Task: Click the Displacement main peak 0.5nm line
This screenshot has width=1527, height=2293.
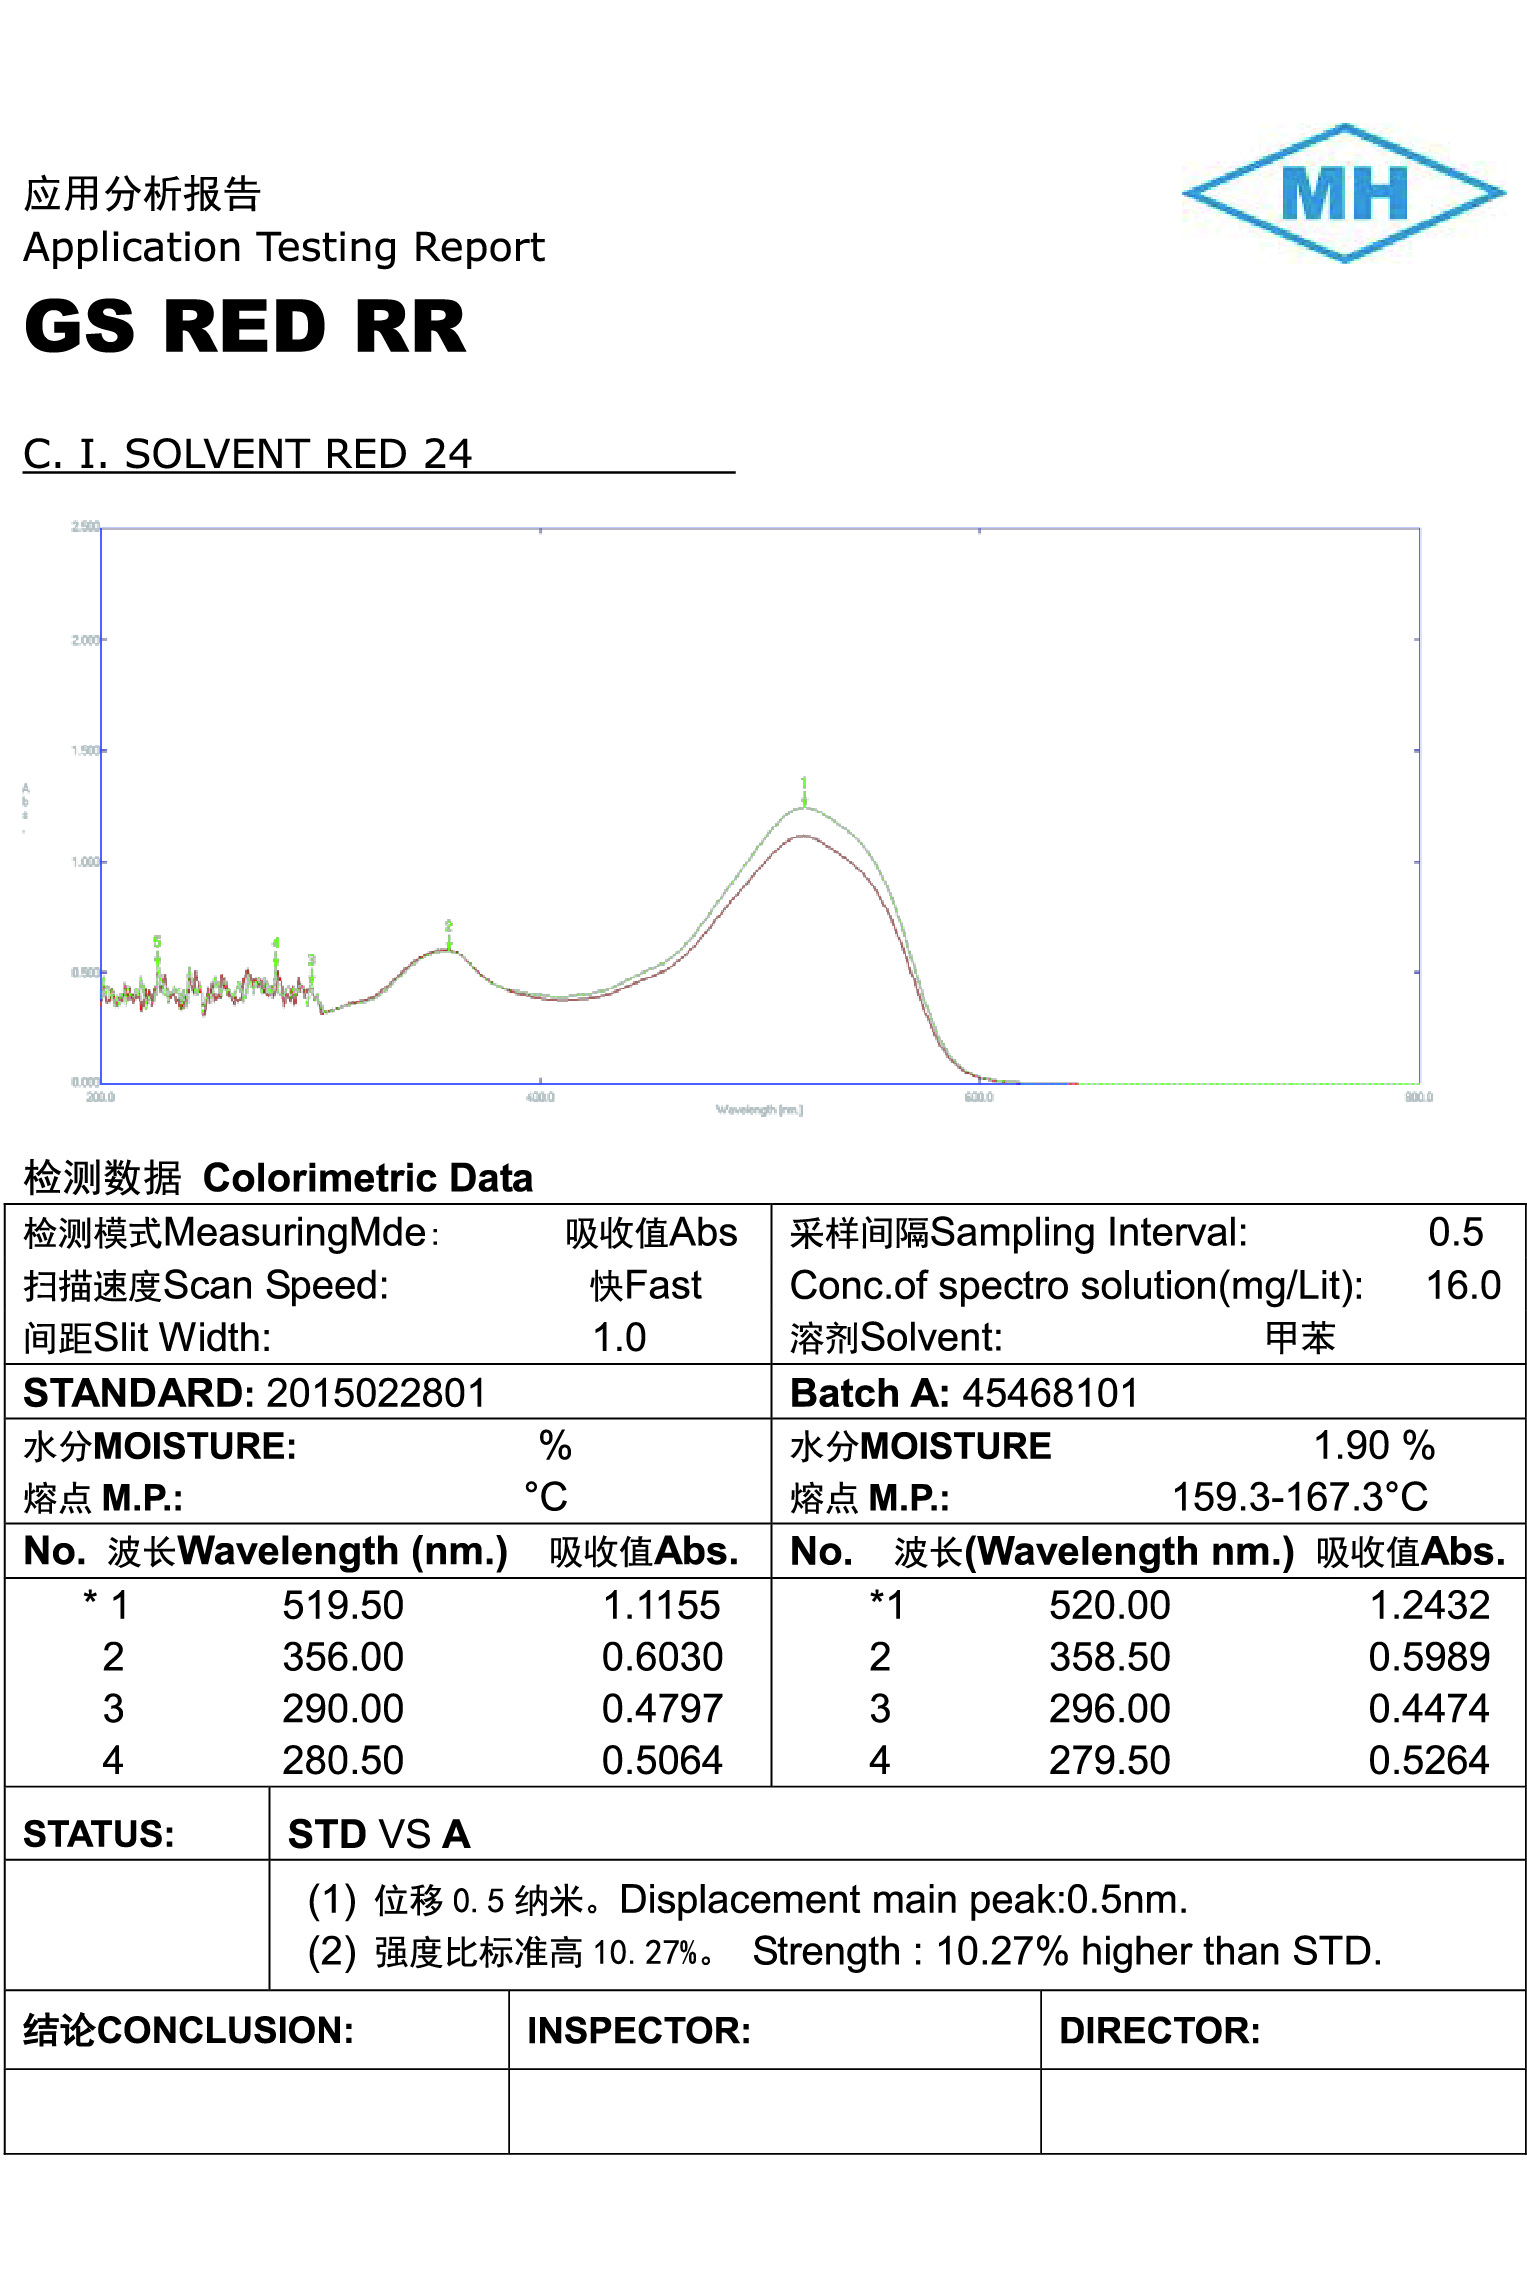Action: pos(902,1899)
